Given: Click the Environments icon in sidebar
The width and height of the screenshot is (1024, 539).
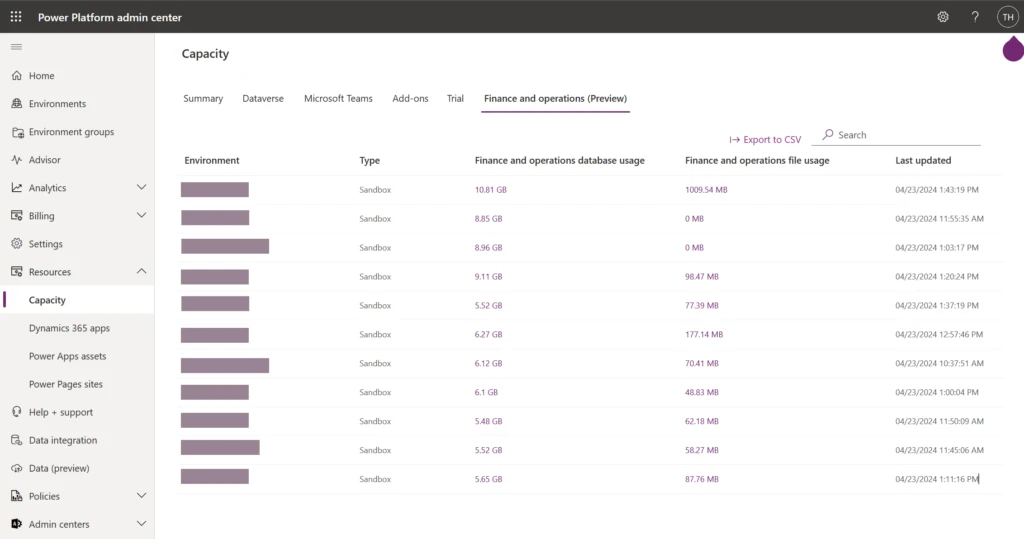Looking at the screenshot, I should 17,104.
